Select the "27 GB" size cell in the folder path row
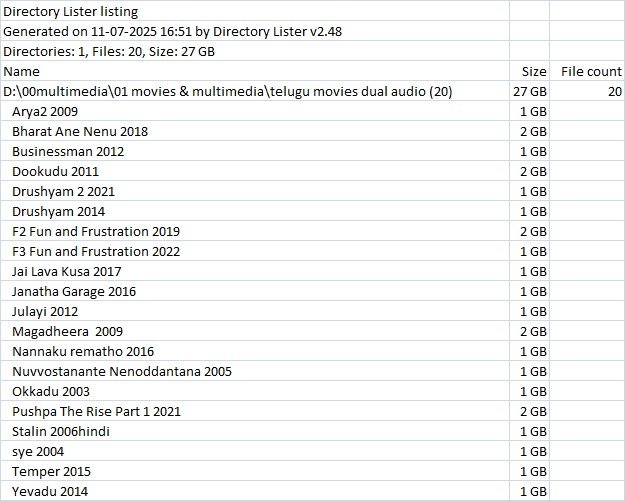 point(530,92)
